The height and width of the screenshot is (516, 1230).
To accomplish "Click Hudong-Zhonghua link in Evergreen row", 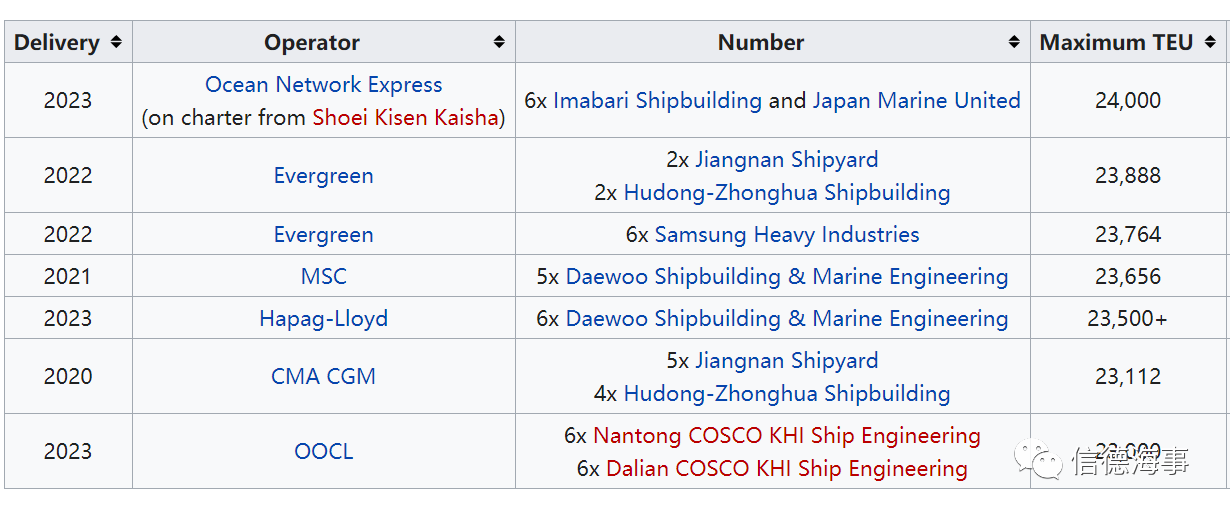I will 787,192.
